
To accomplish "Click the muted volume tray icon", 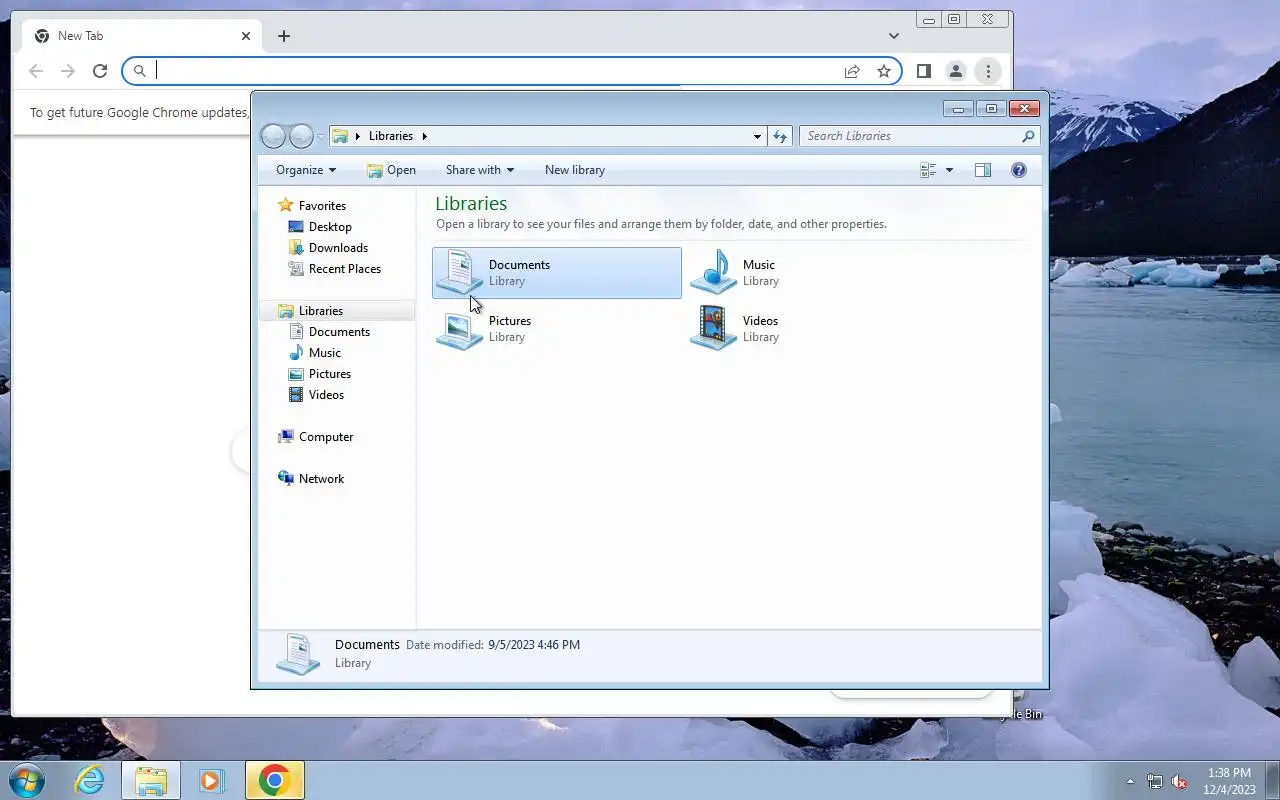I will [x=1180, y=781].
